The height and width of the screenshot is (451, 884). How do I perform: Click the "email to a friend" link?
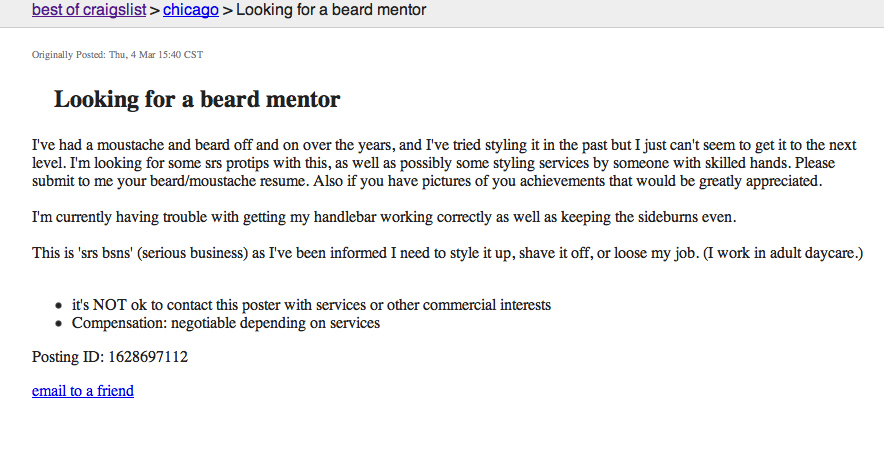pos(83,391)
